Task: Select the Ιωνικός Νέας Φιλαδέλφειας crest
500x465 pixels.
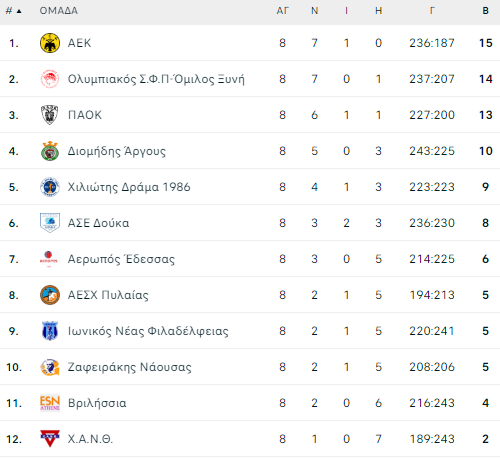Action: point(50,331)
